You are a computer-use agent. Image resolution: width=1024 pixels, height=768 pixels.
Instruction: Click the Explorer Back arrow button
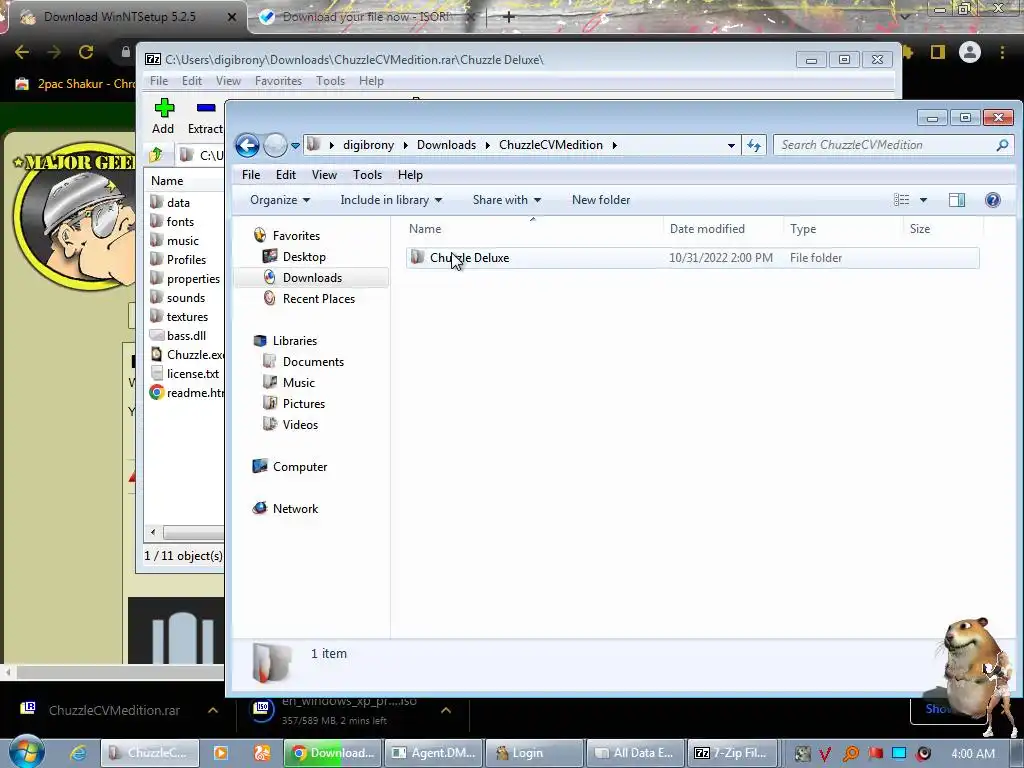coord(248,145)
